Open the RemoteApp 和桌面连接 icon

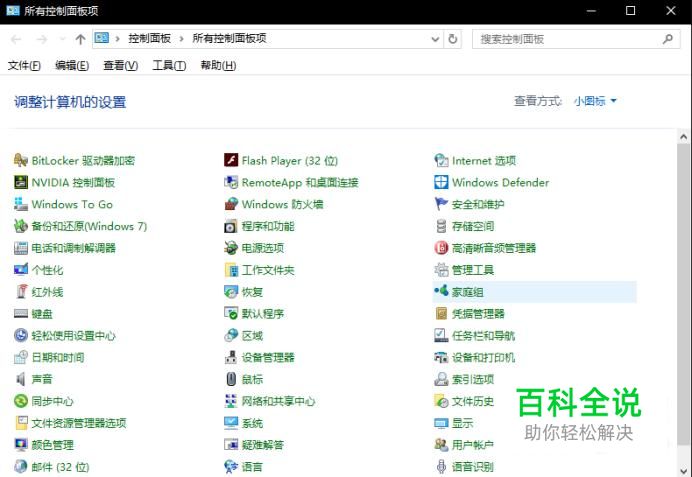(x=231, y=182)
